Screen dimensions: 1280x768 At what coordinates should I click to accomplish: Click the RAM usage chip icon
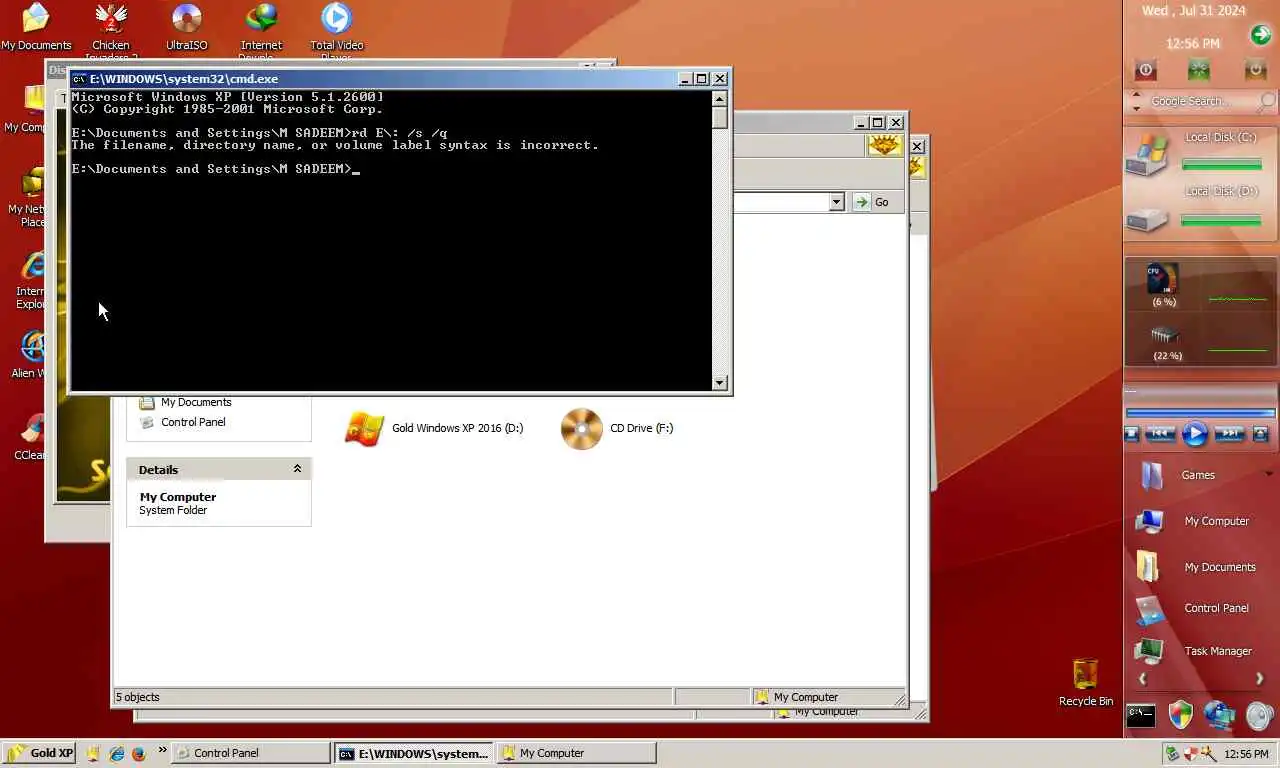point(1166,335)
